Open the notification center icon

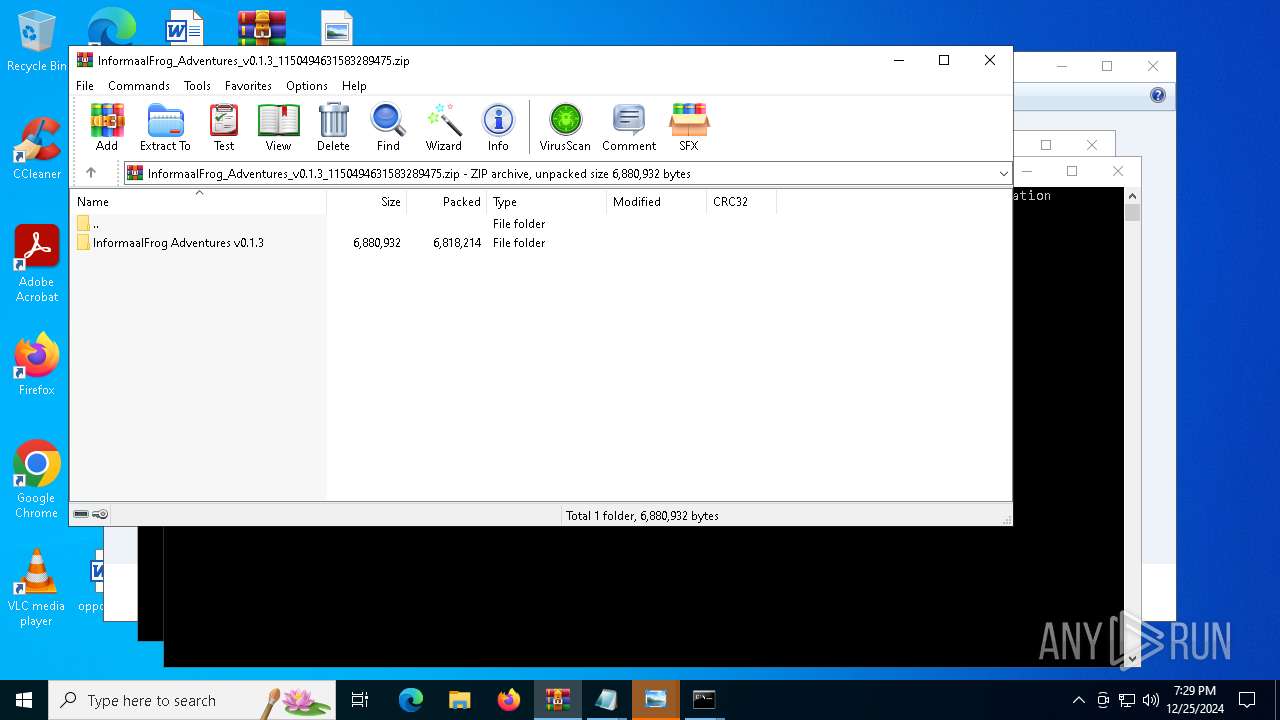[x=1247, y=700]
